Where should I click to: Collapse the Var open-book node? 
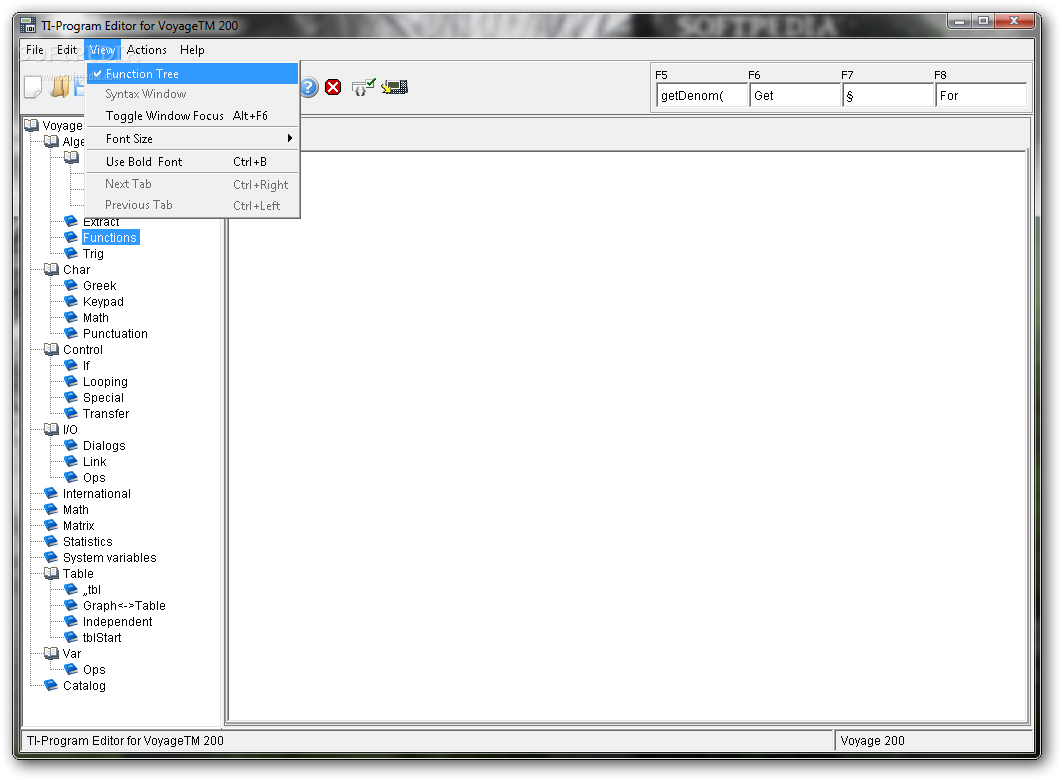(x=51, y=653)
